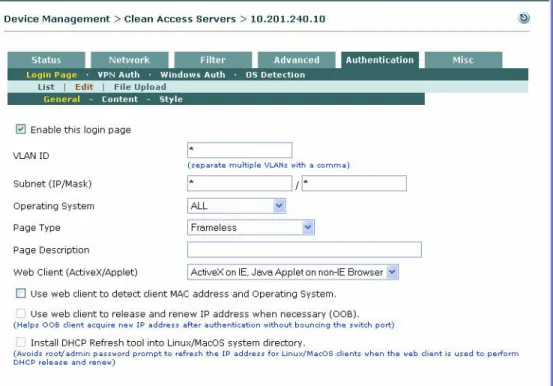The height and width of the screenshot is (386, 553).
Task: Open Windows Auth submenu
Action: click(193, 75)
